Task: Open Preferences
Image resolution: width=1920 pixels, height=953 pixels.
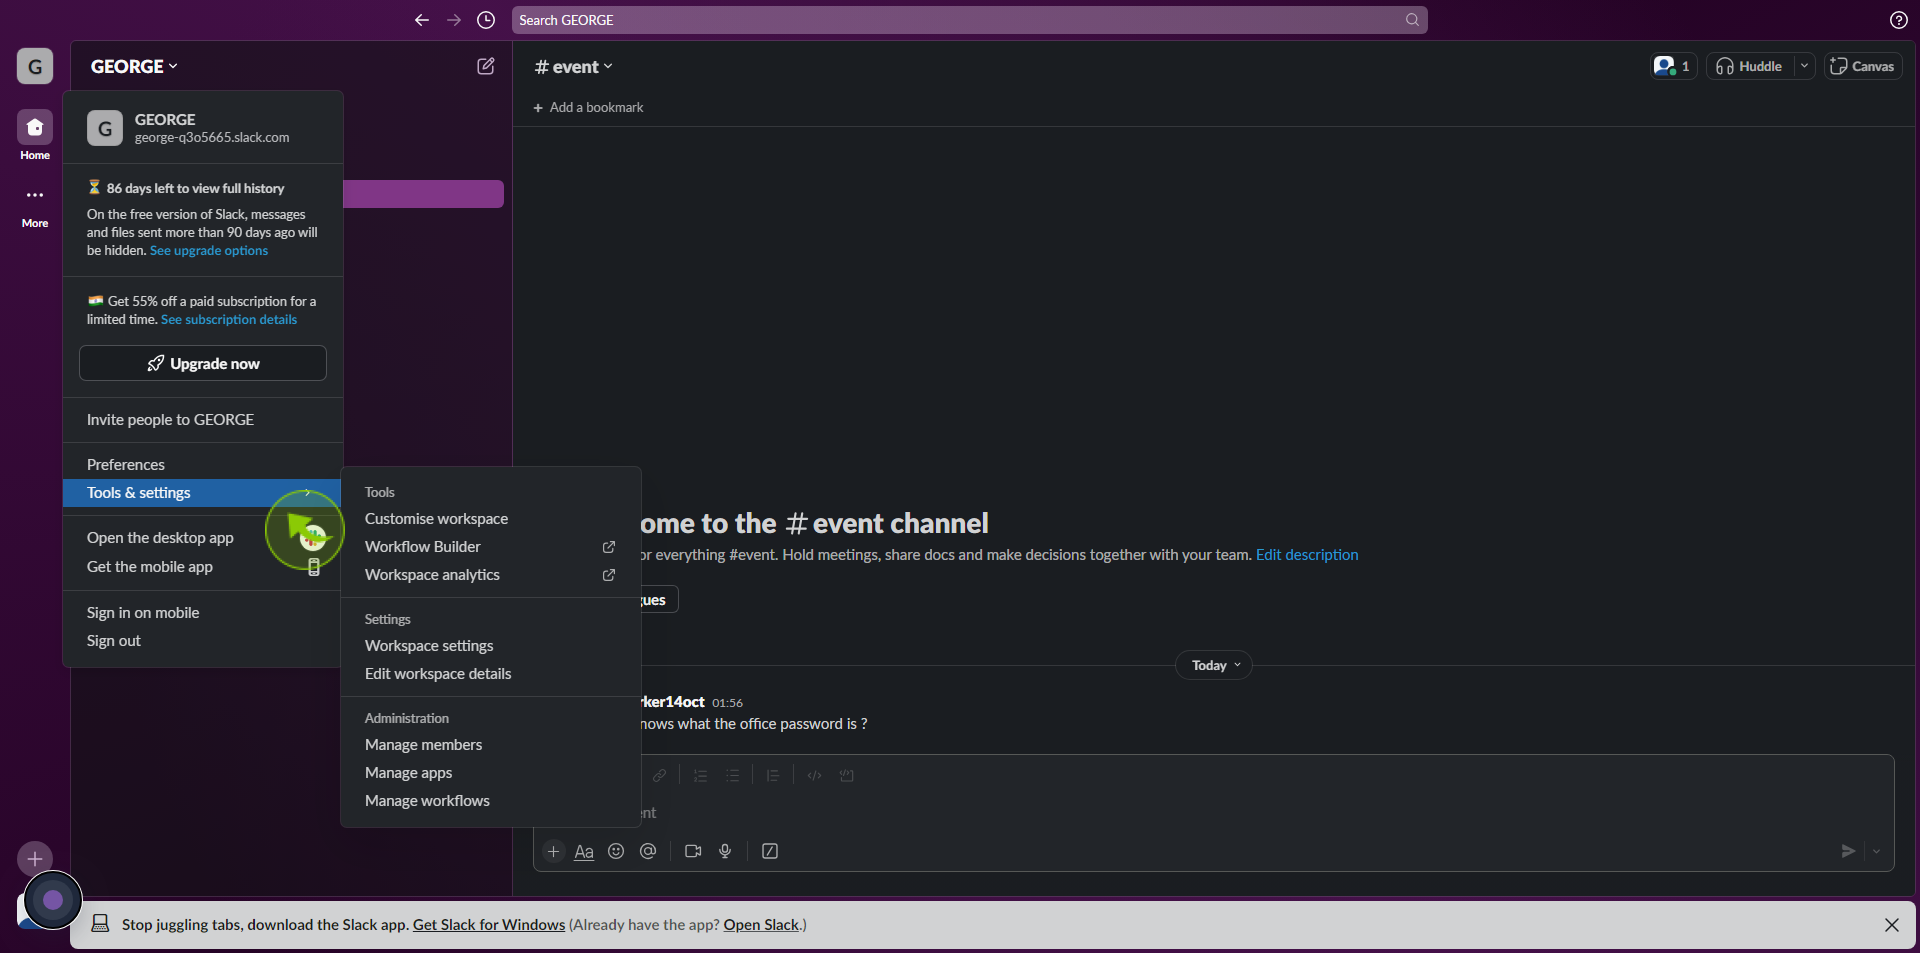Action: (202, 465)
